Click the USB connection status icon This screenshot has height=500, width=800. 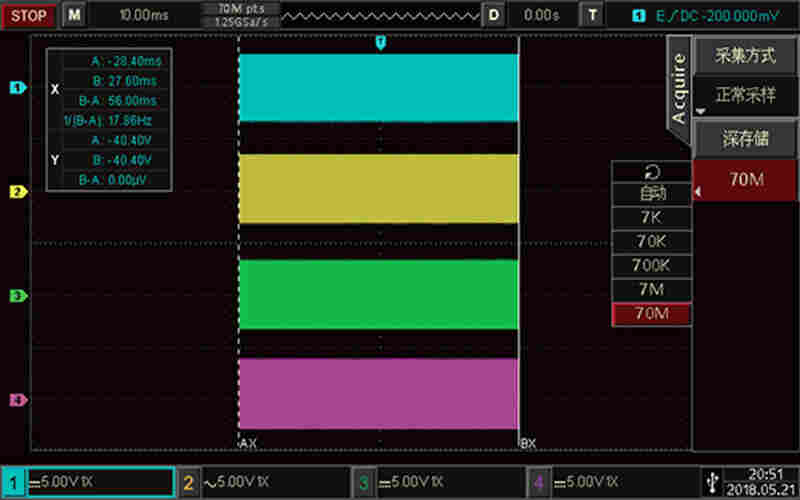[712, 480]
